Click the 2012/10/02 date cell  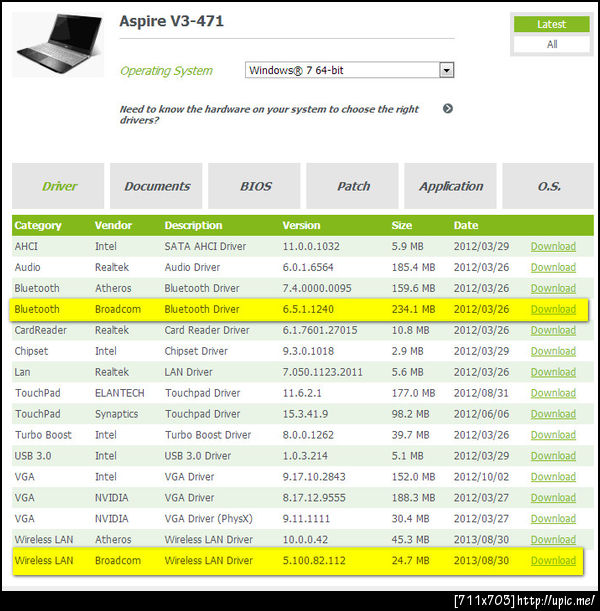click(x=481, y=477)
